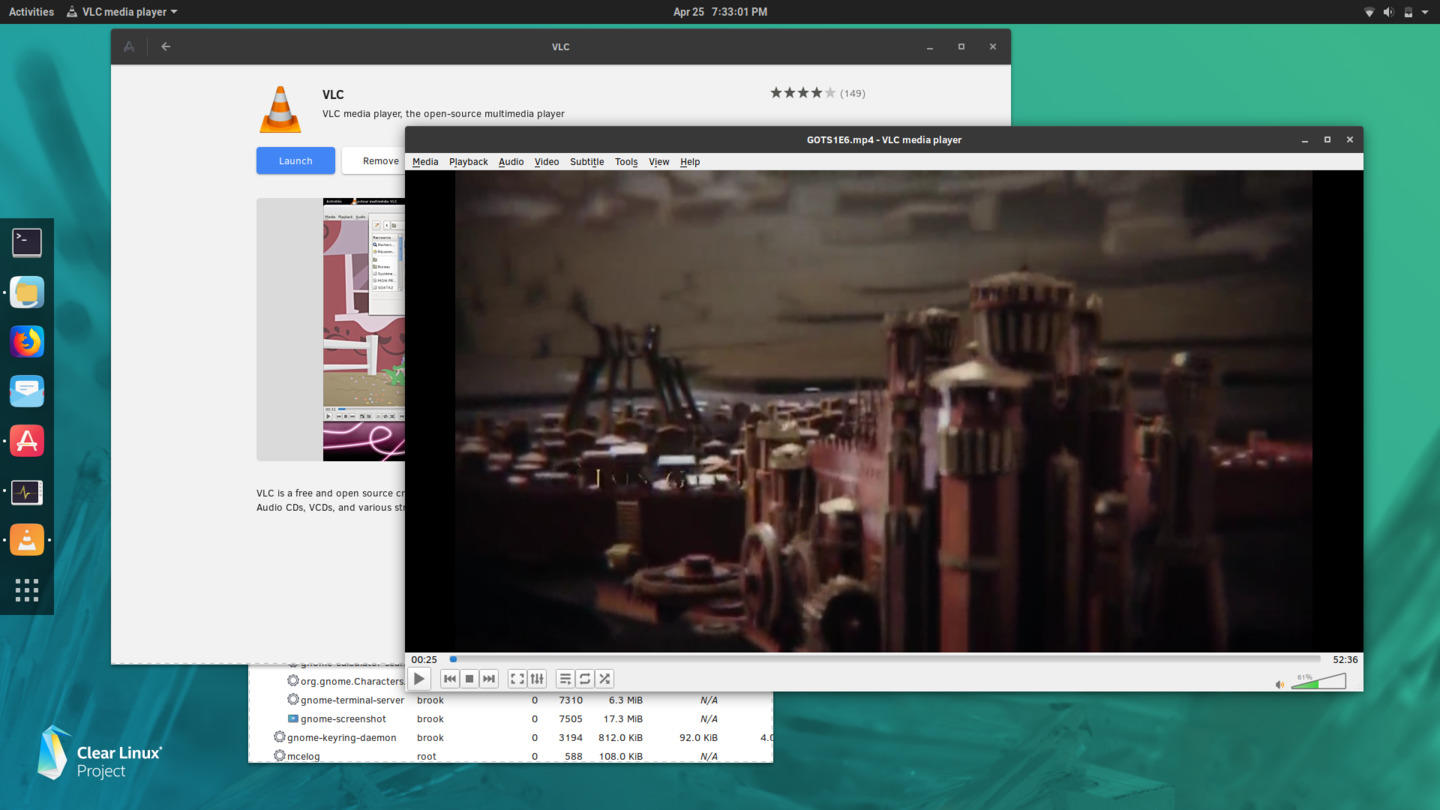The height and width of the screenshot is (810, 1440).
Task: Open the Audio menu in VLC
Action: 511,162
